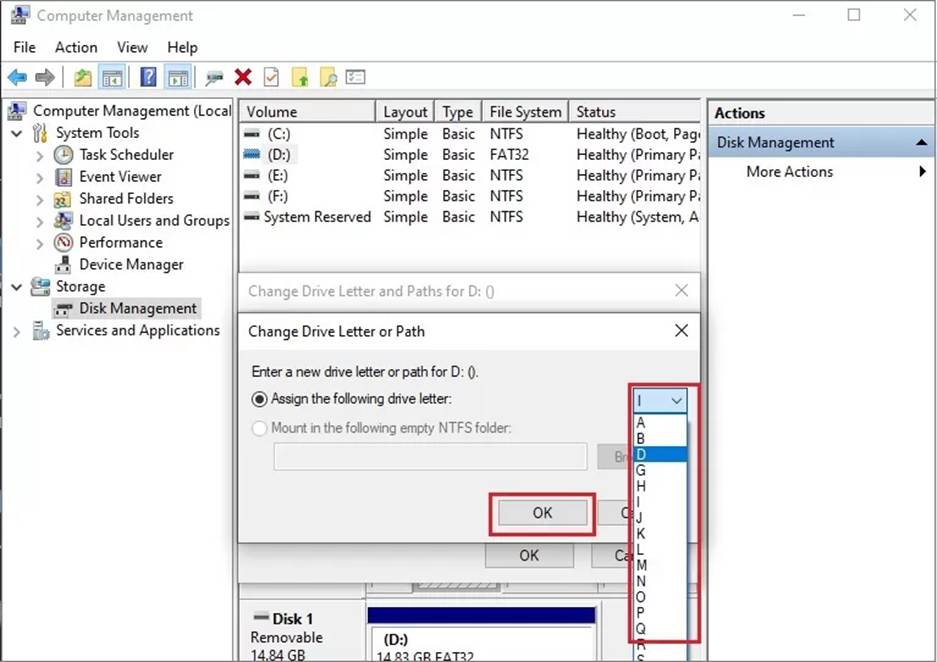
Task: Click the Back arrow in toolbar
Action: pos(17,78)
